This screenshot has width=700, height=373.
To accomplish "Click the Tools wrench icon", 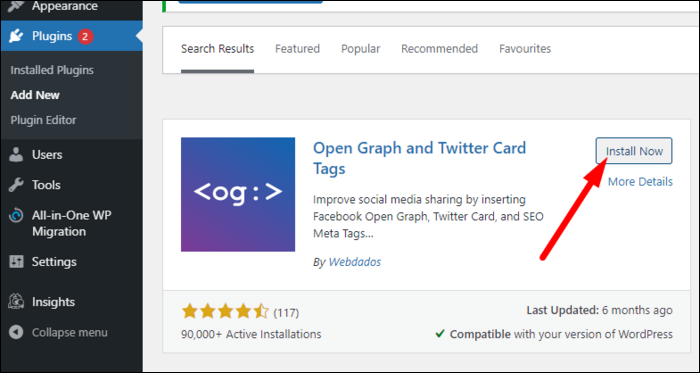I will [16, 185].
